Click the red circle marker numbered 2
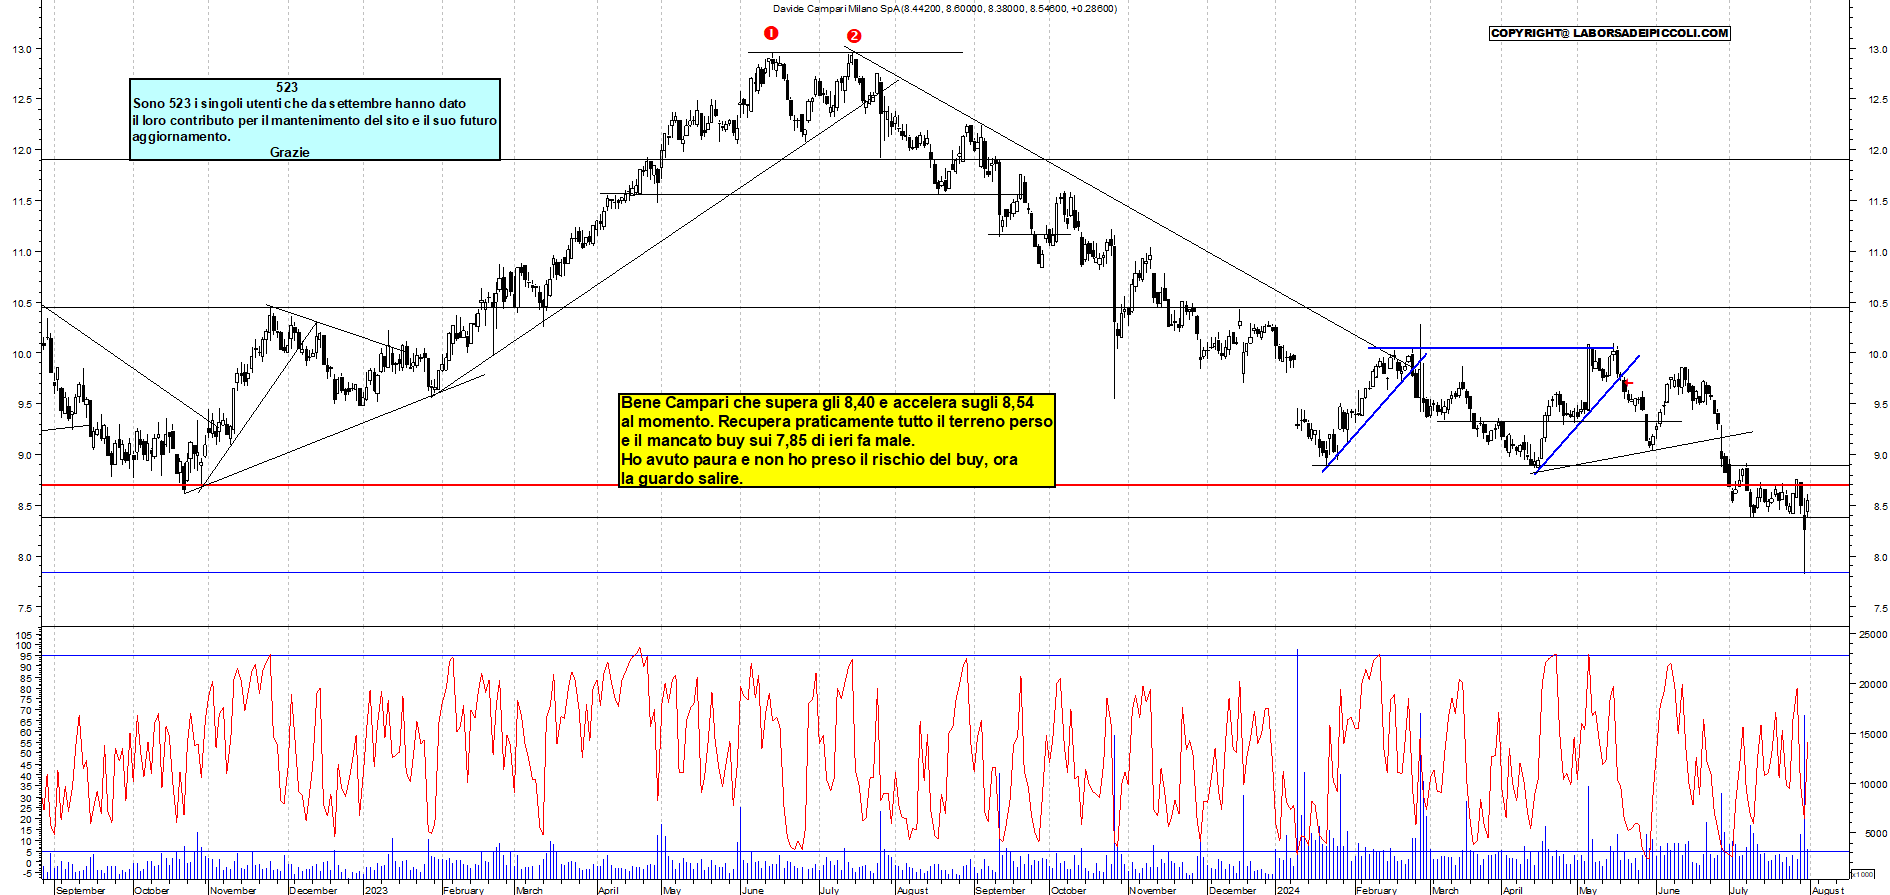 pyautogui.click(x=854, y=36)
